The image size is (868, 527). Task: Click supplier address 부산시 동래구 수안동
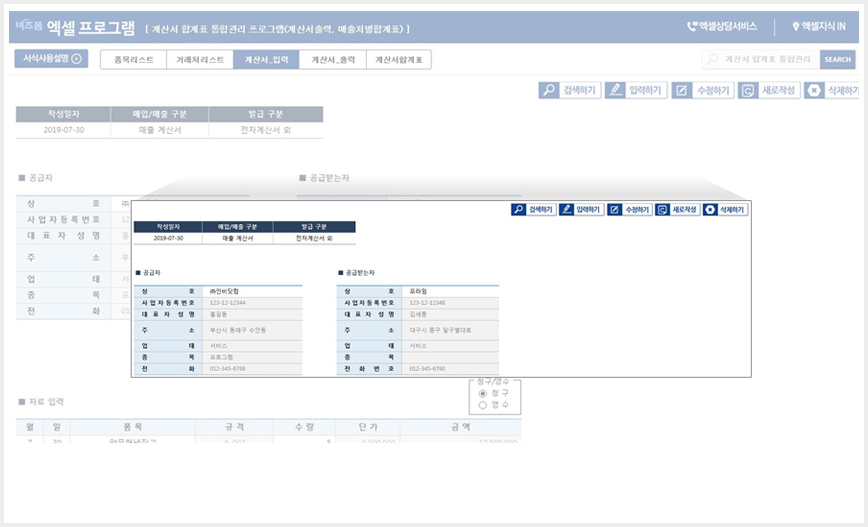pyautogui.click(x=238, y=330)
